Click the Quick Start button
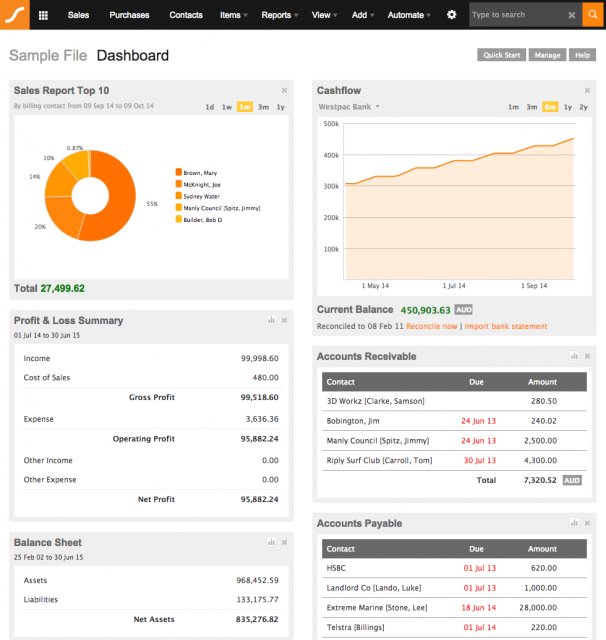The width and height of the screenshot is (606, 640). (x=502, y=55)
